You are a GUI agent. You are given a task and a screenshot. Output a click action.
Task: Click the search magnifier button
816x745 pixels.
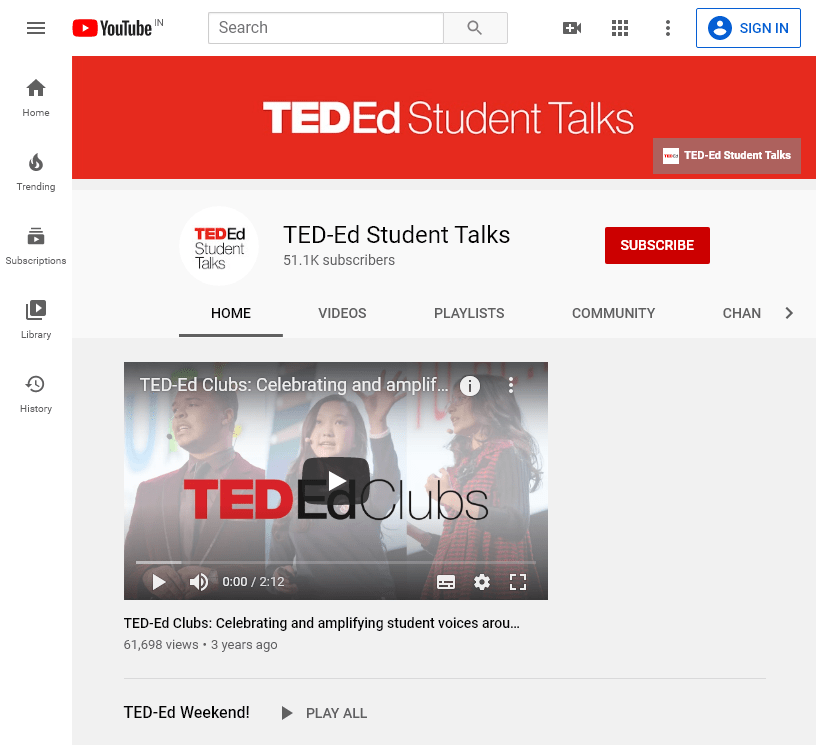(475, 28)
